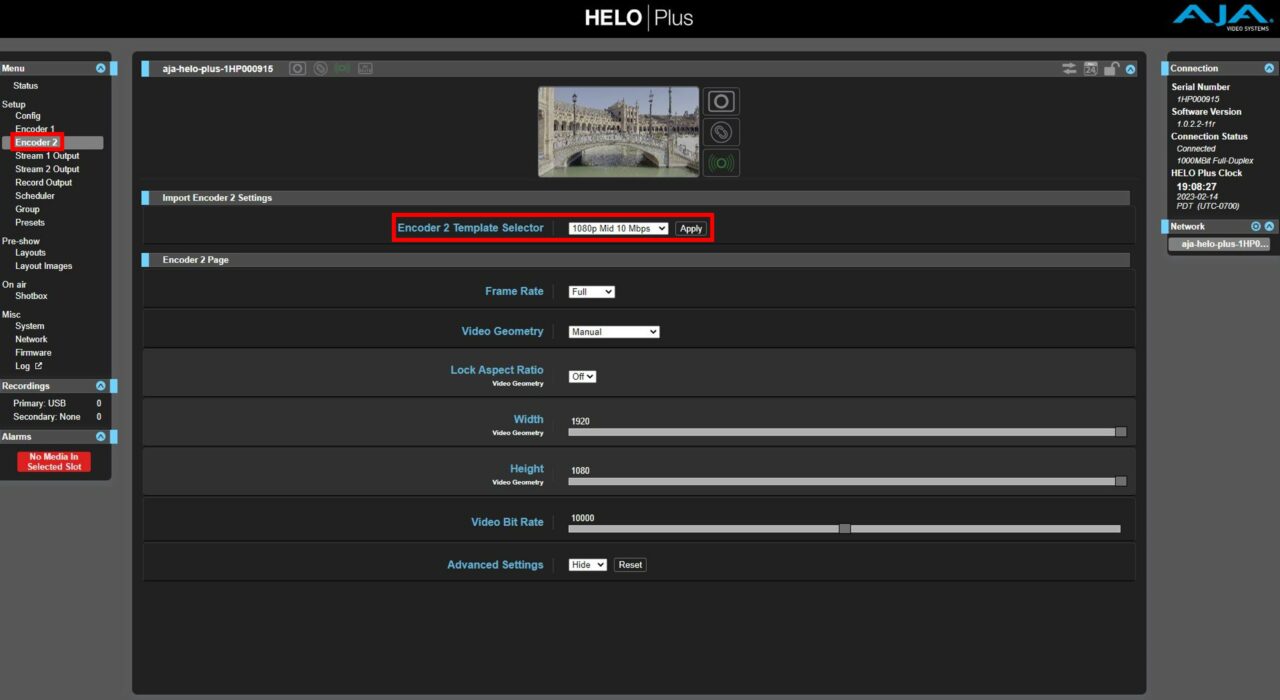Open the Lock Aspect Ratio Off dropdown
1280x700 pixels.
[582, 377]
